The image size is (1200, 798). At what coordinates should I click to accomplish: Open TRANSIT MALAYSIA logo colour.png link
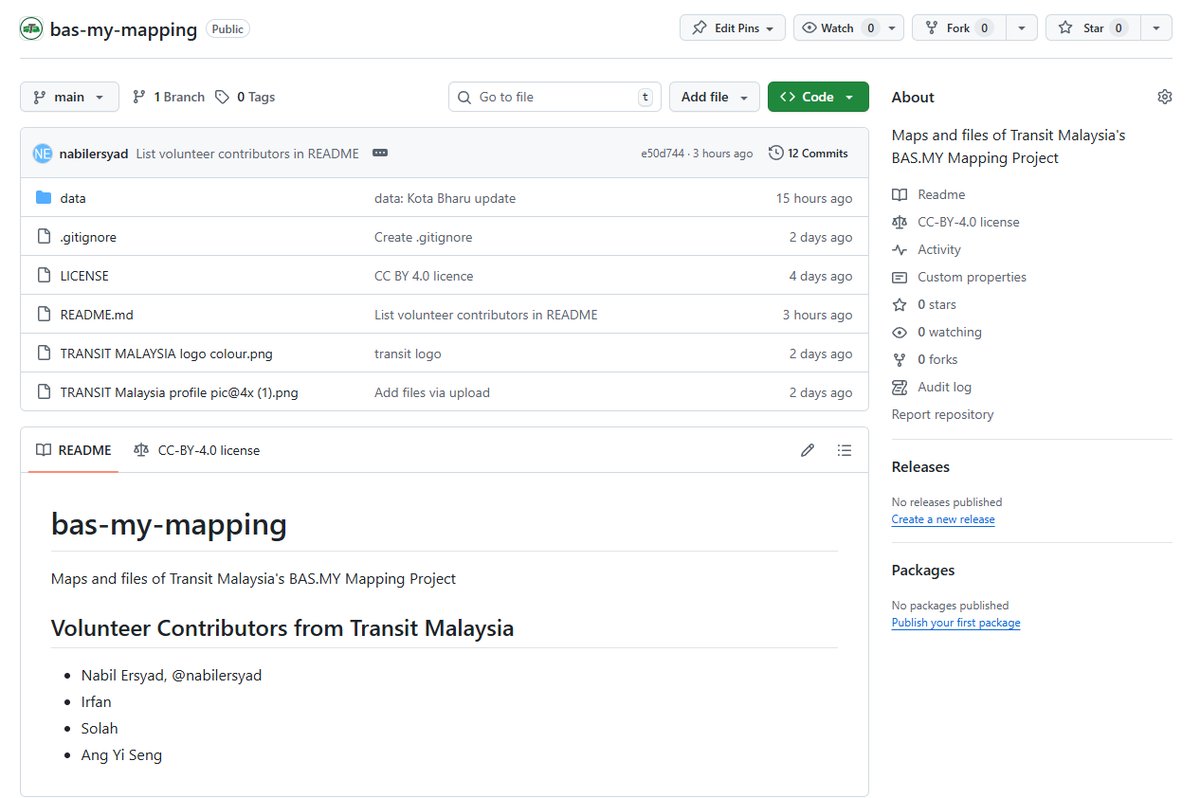[x=166, y=354]
